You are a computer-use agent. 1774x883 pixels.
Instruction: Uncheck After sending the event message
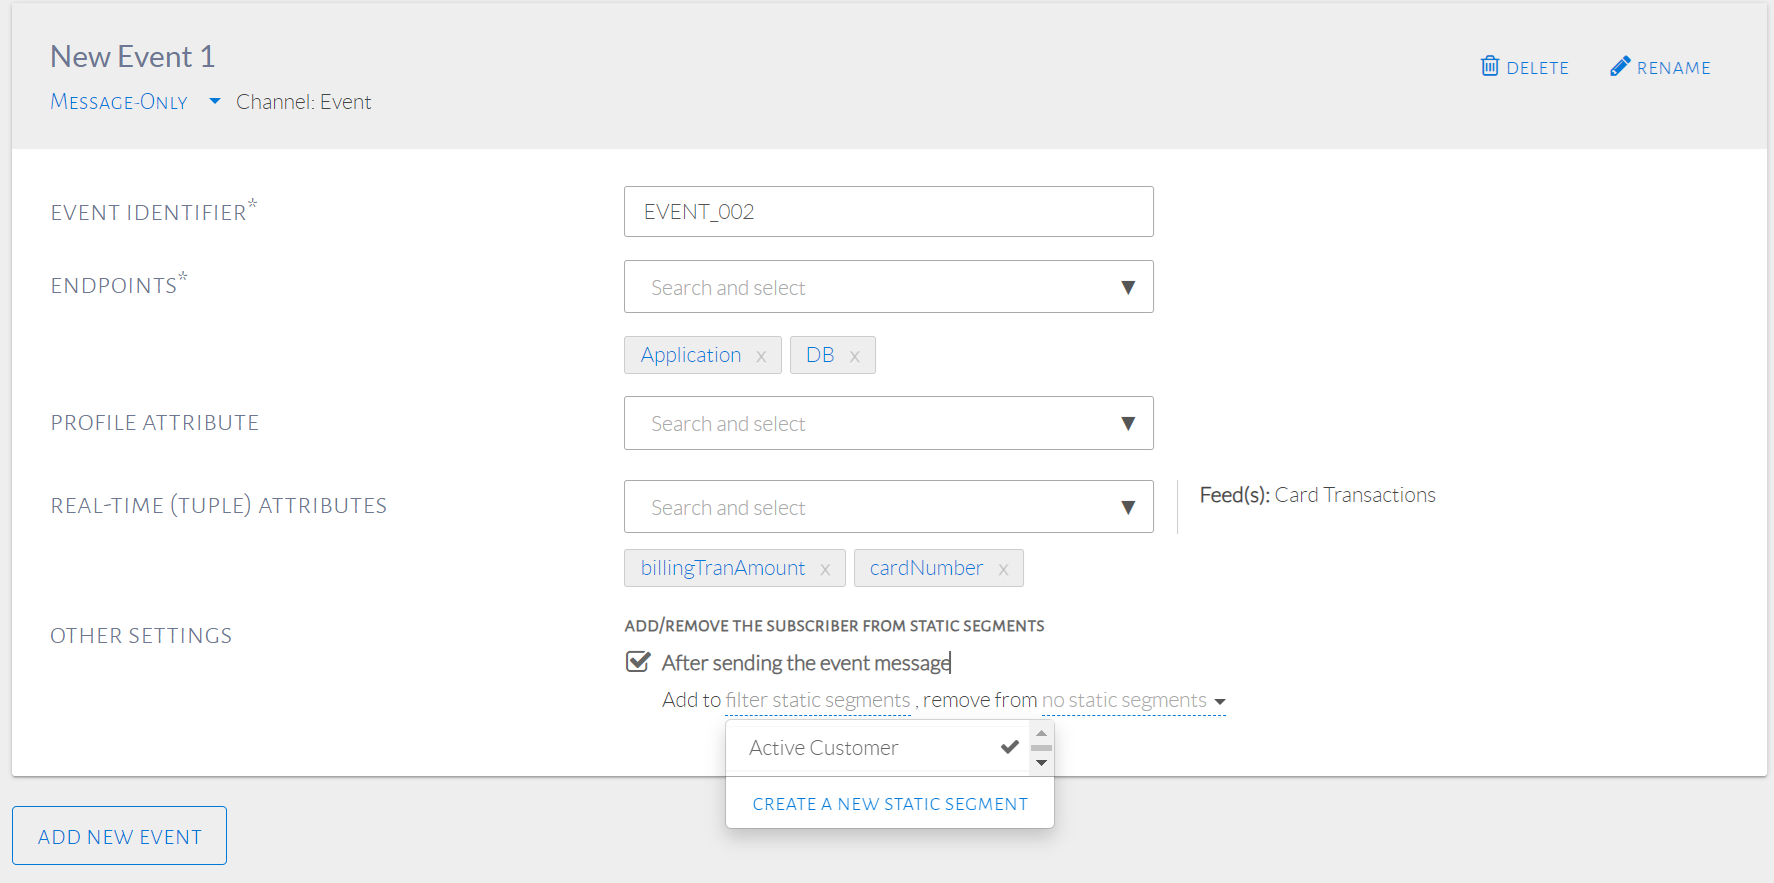[637, 662]
